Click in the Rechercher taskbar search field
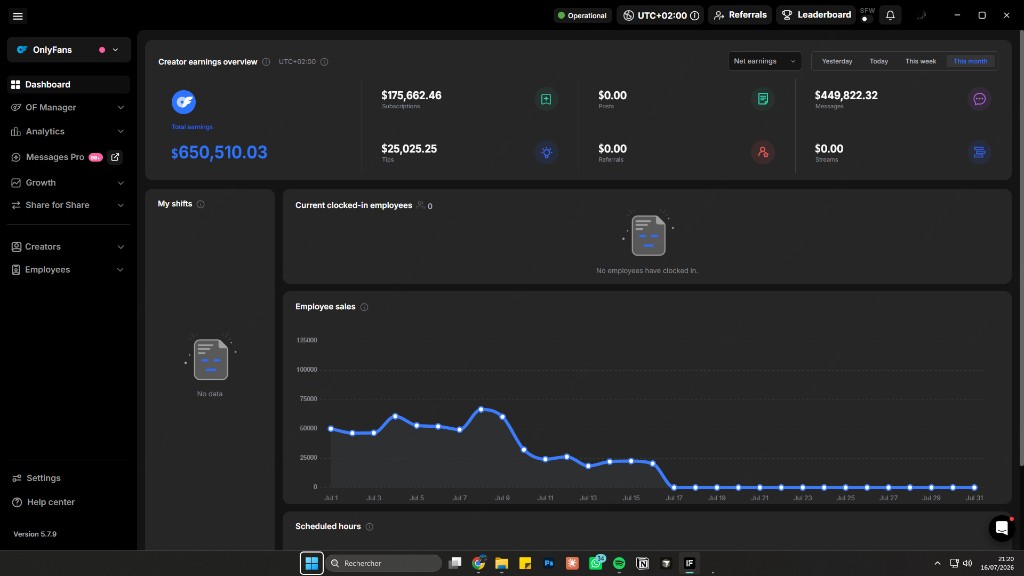 (x=384, y=563)
